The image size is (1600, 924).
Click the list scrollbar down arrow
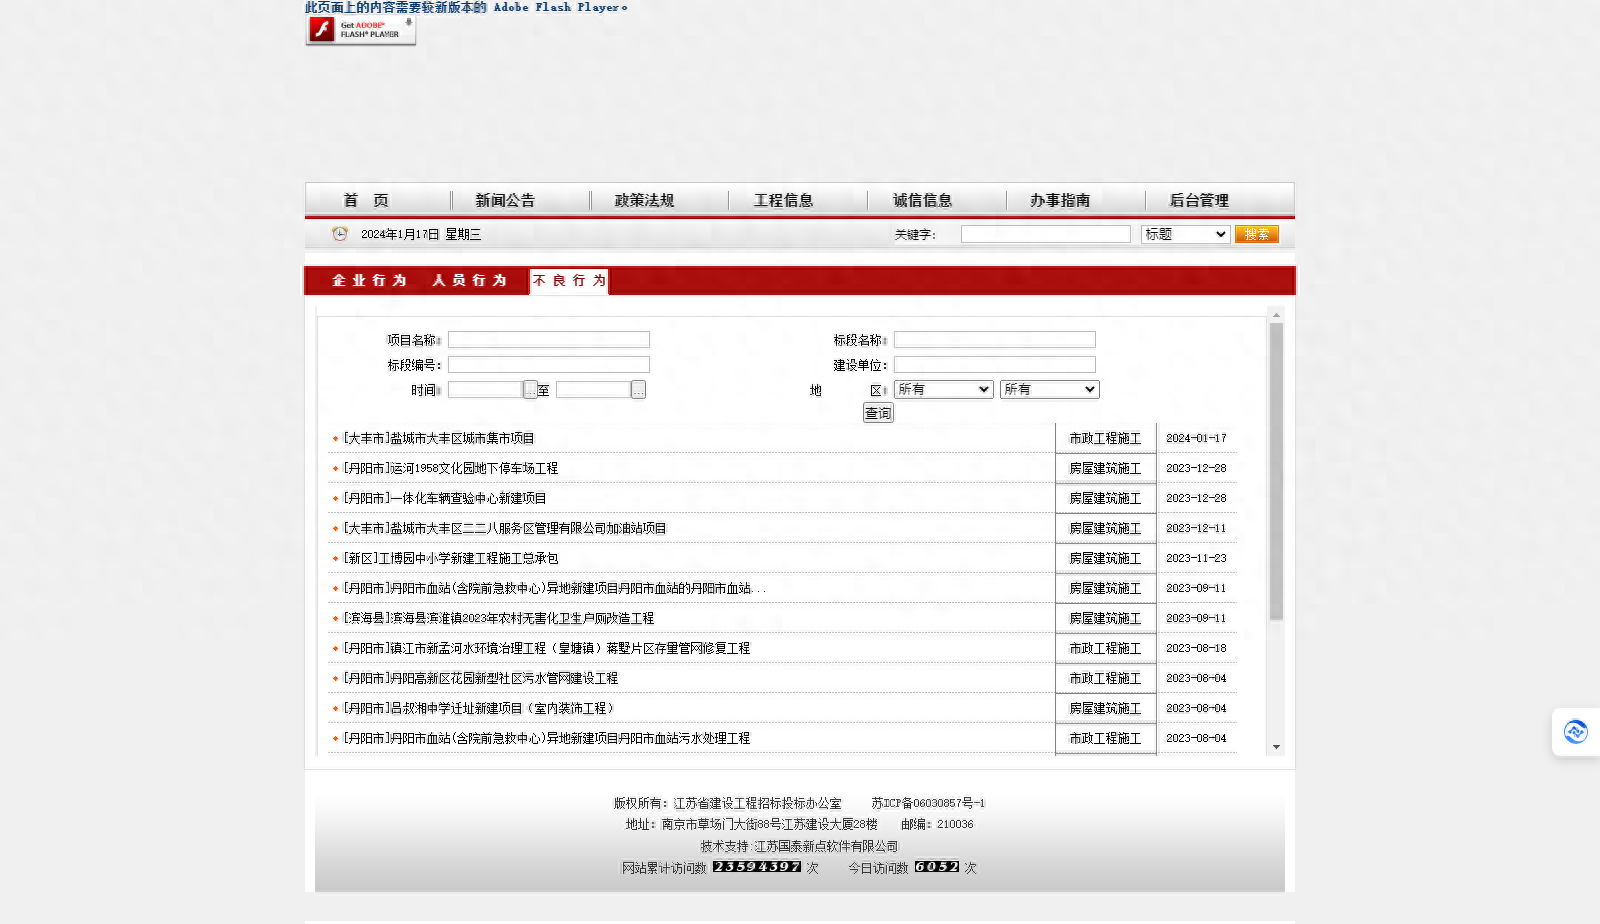click(1276, 747)
